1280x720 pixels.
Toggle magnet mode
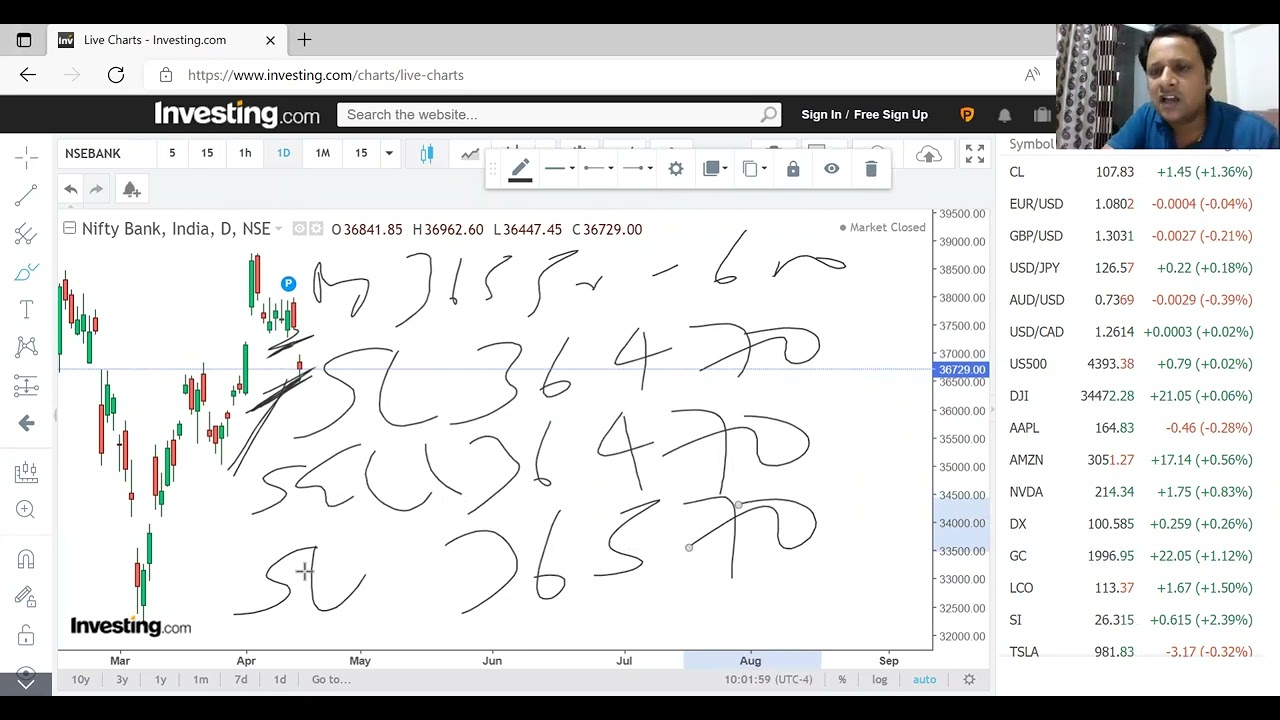pos(27,560)
